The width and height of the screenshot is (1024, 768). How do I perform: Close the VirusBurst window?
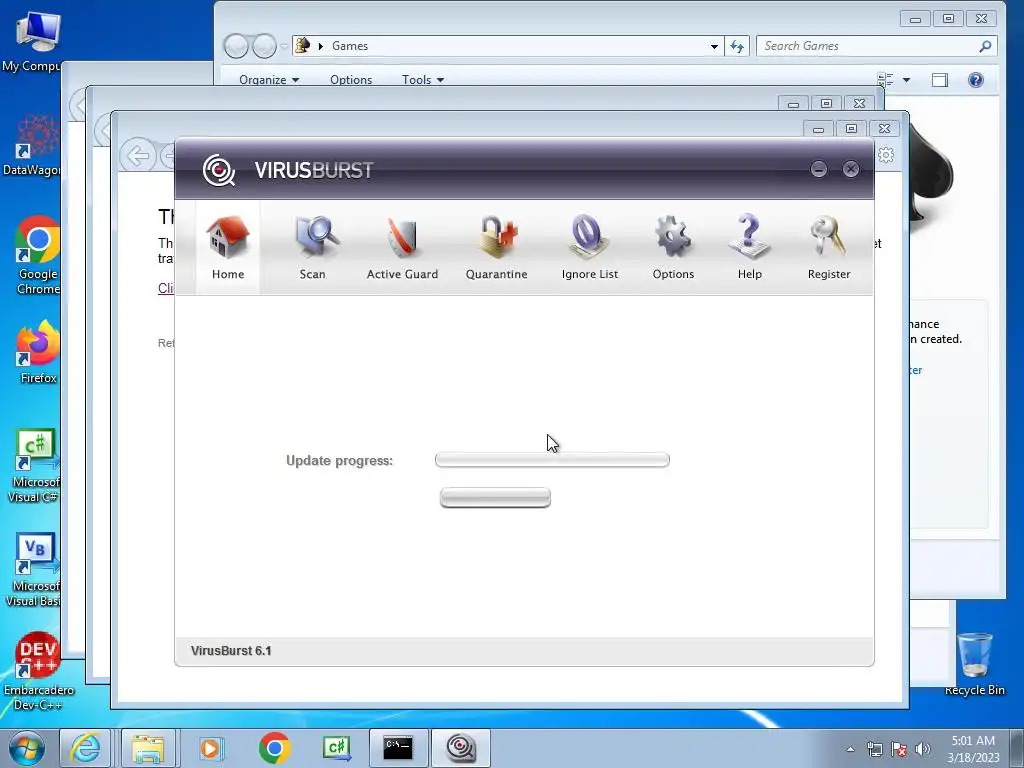click(x=851, y=169)
